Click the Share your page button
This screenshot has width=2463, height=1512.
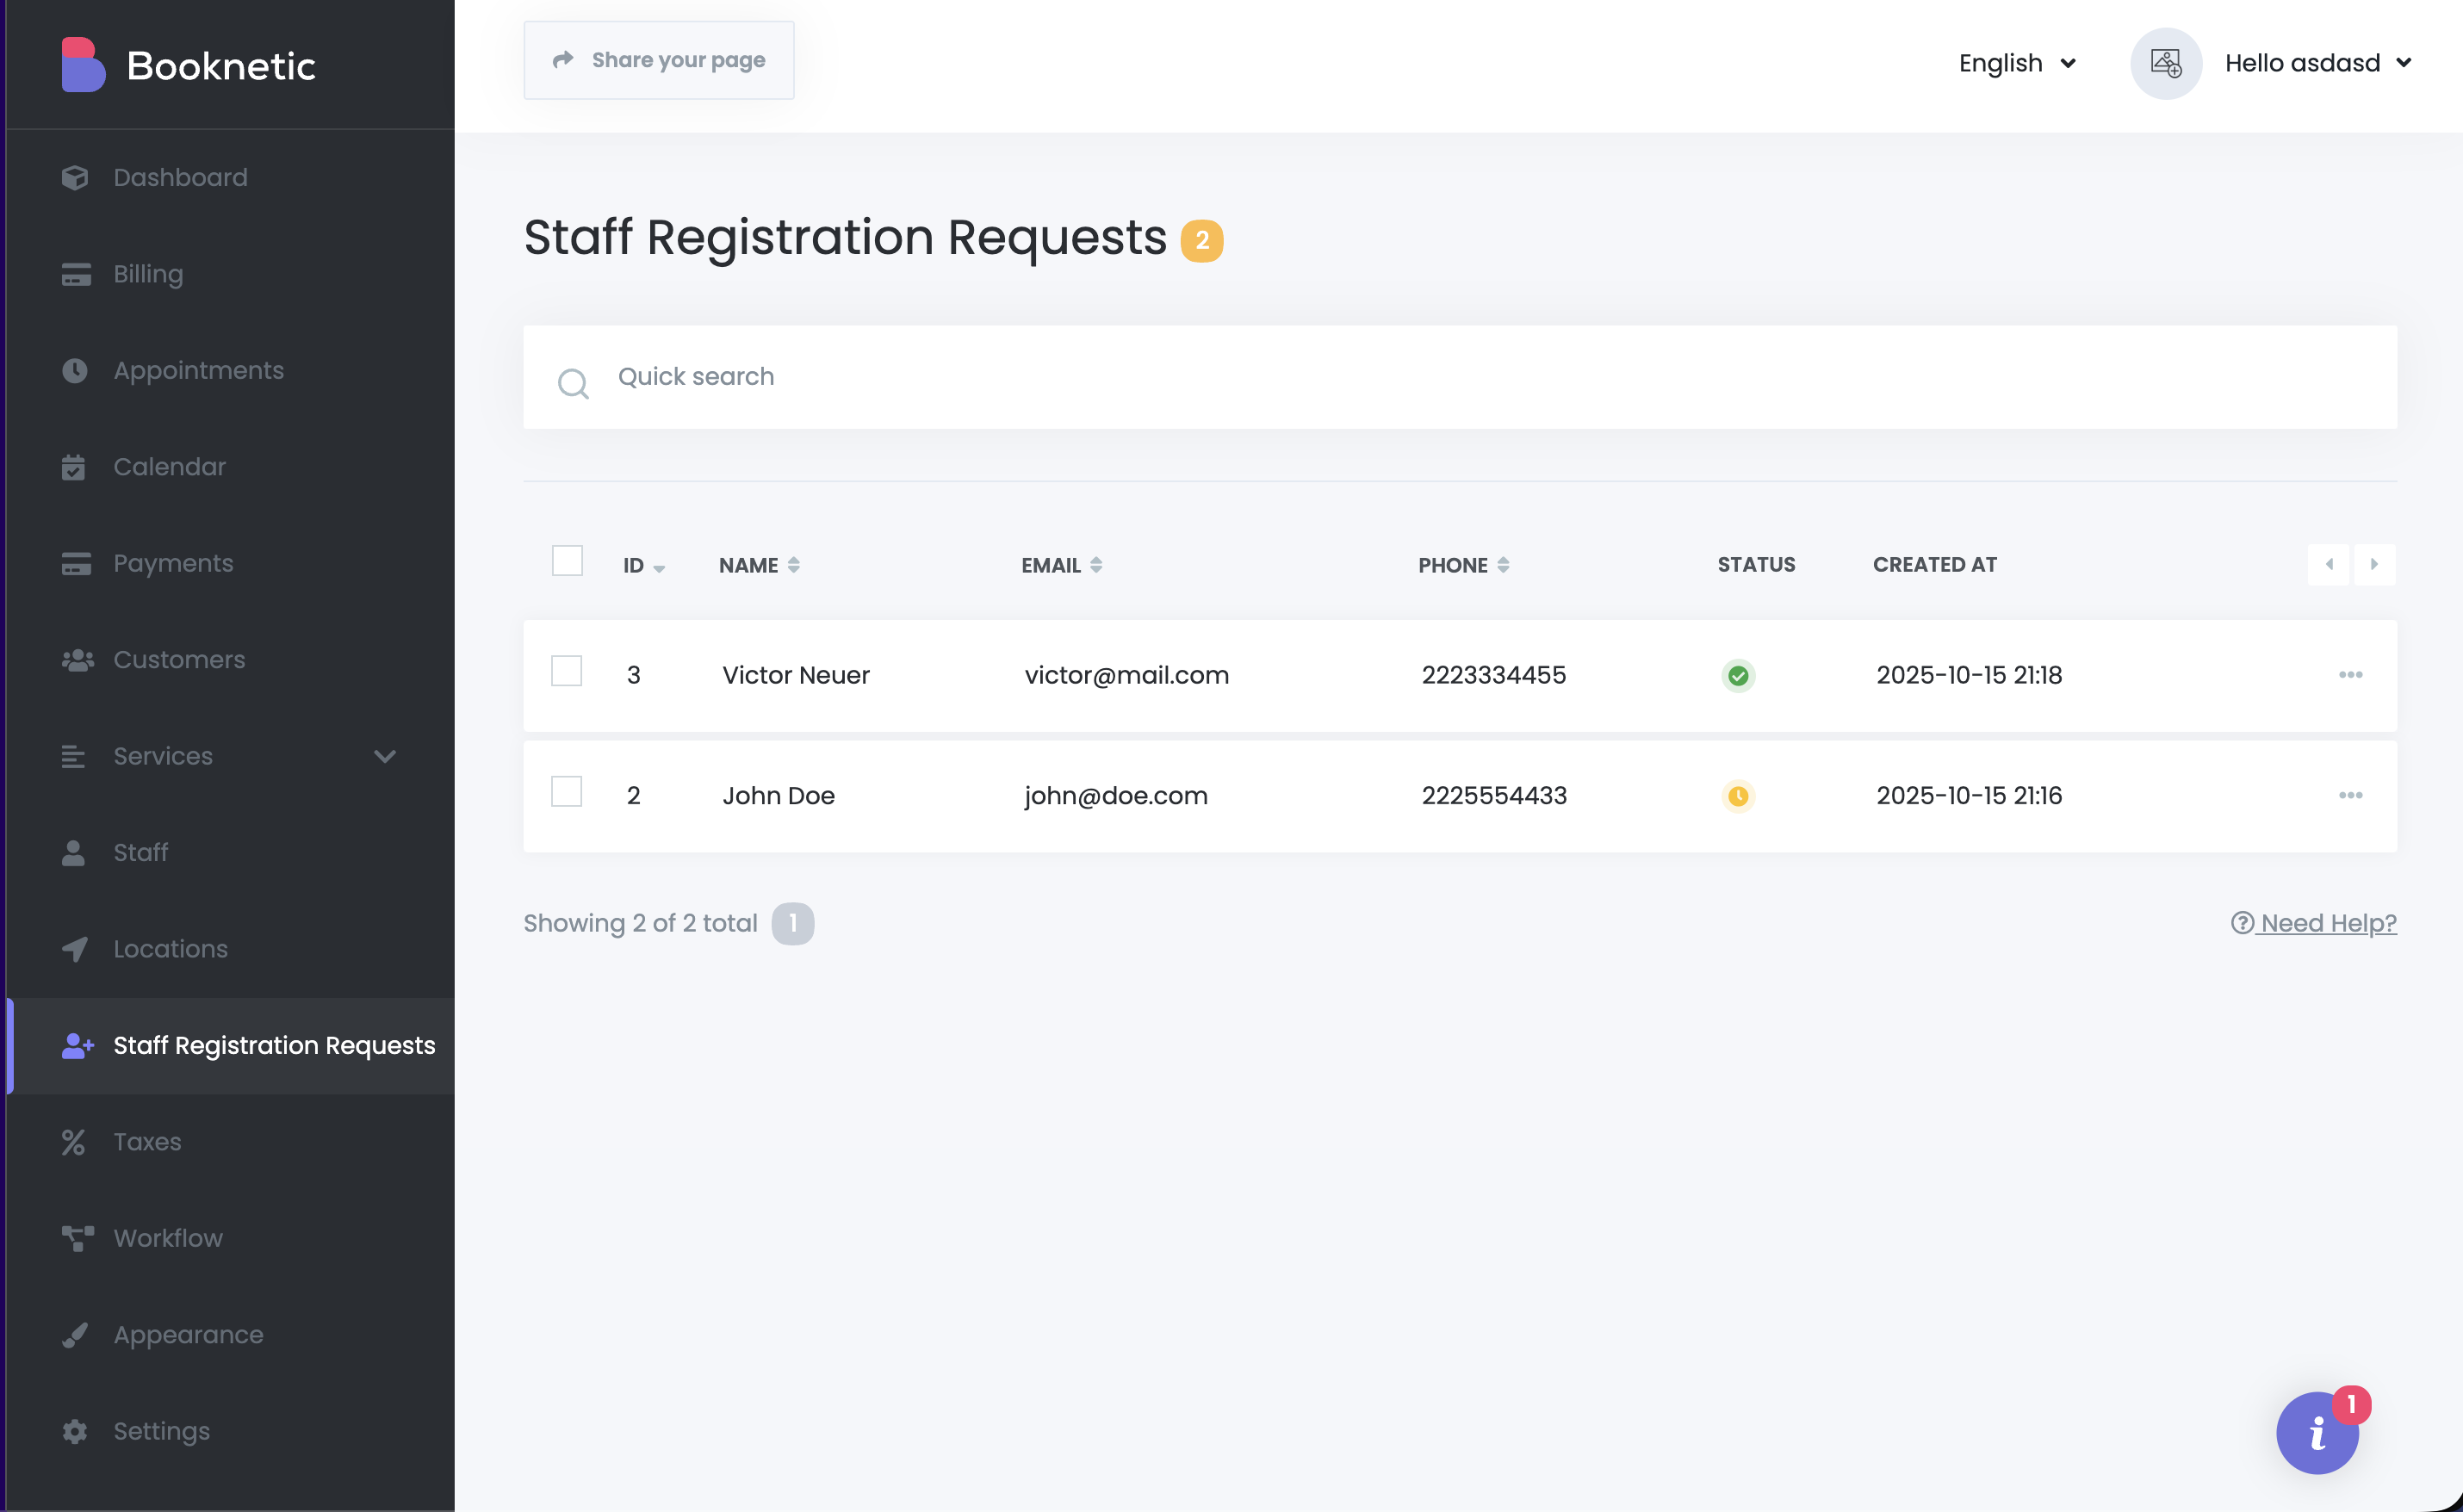tap(659, 60)
